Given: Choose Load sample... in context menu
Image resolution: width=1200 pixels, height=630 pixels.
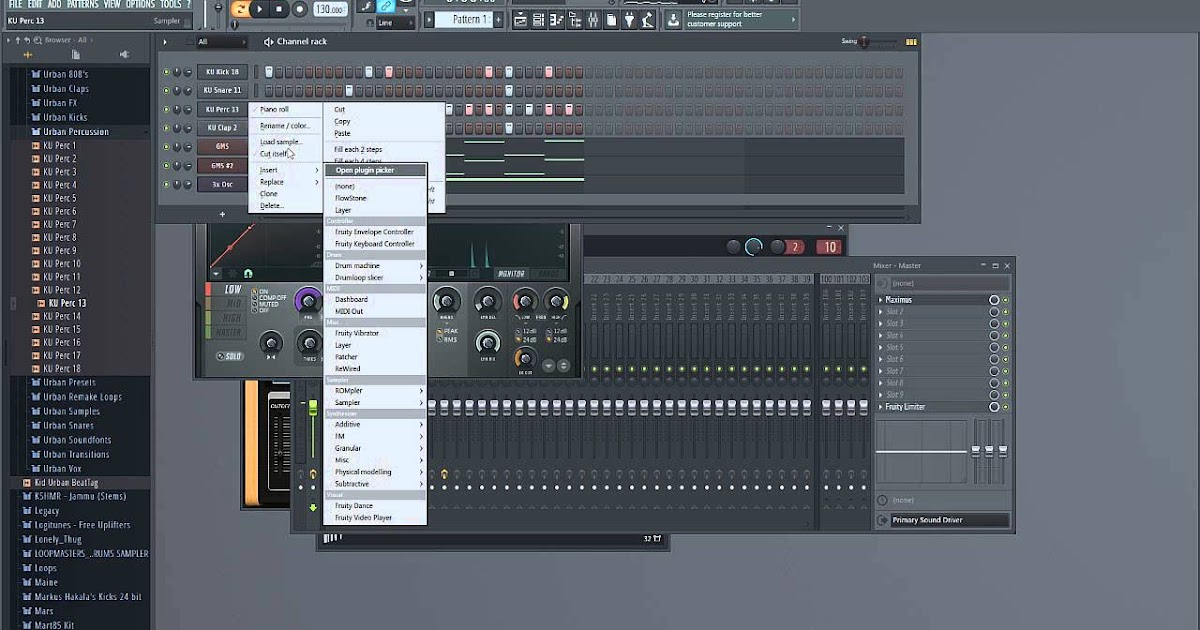Looking at the screenshot, I should [x=281, y=142].
